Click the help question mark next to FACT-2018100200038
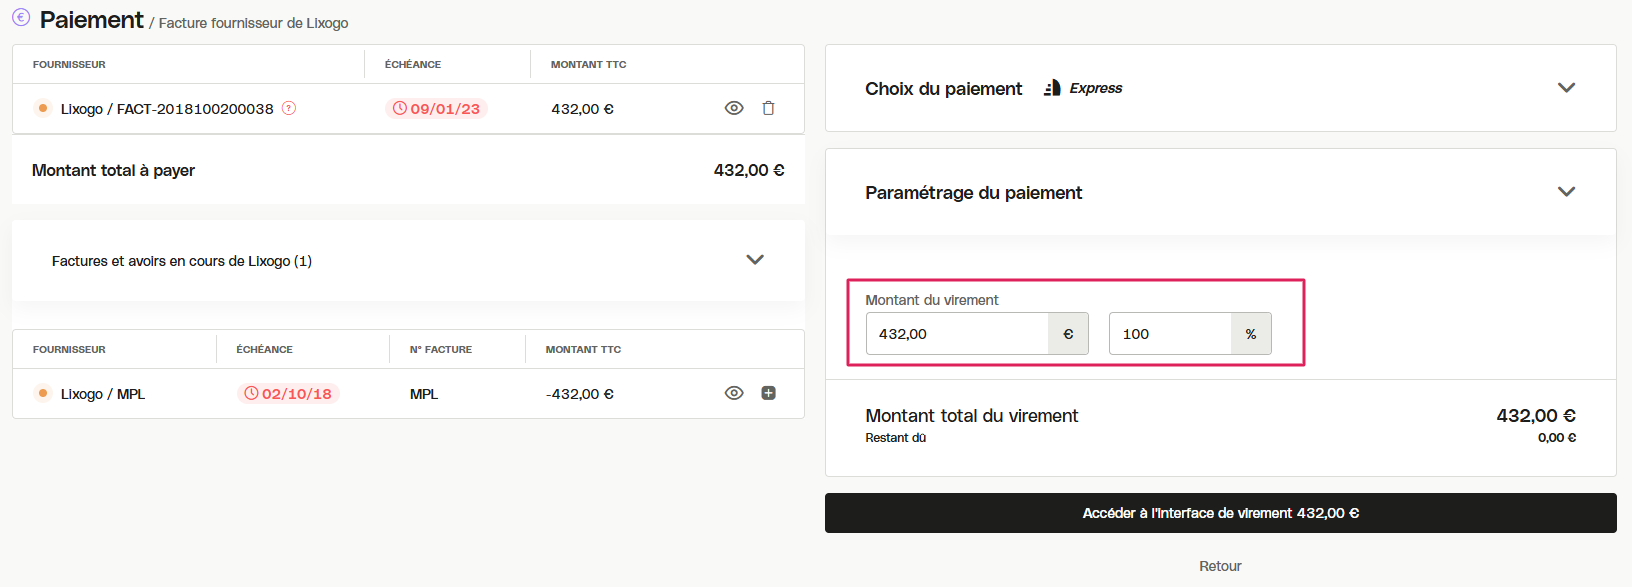 pos(289,108)
